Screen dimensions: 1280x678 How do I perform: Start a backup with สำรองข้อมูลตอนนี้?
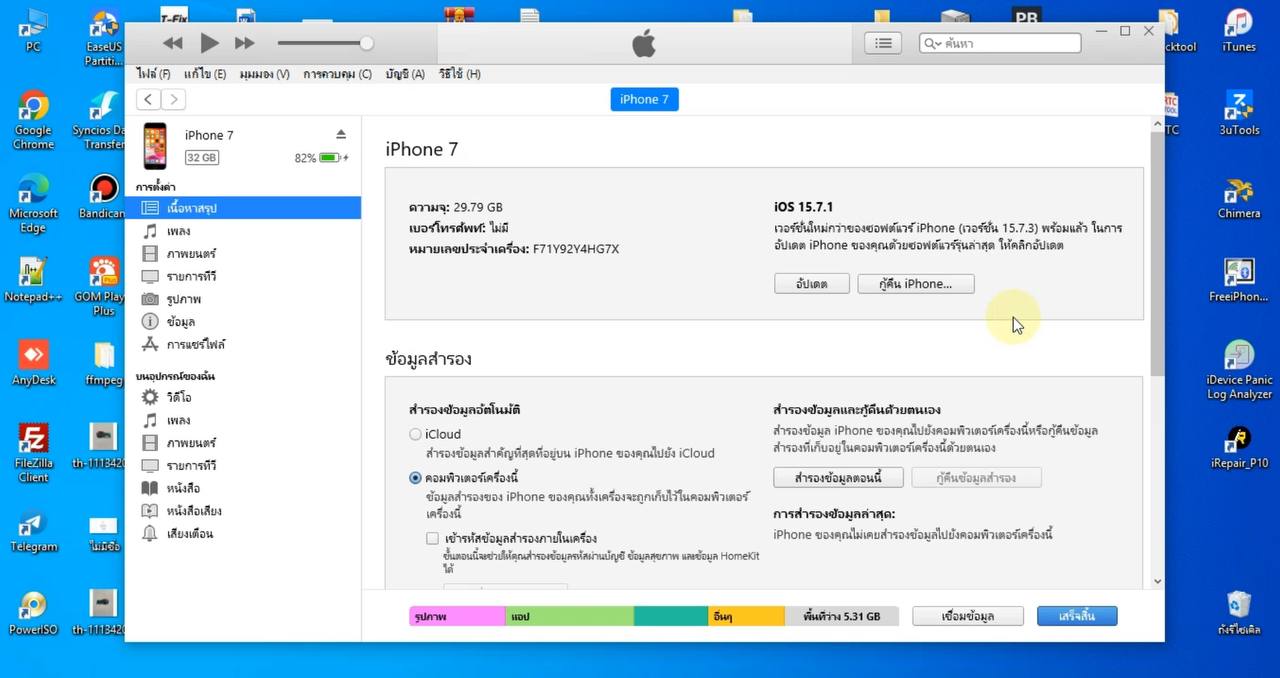tap(838, 477)
